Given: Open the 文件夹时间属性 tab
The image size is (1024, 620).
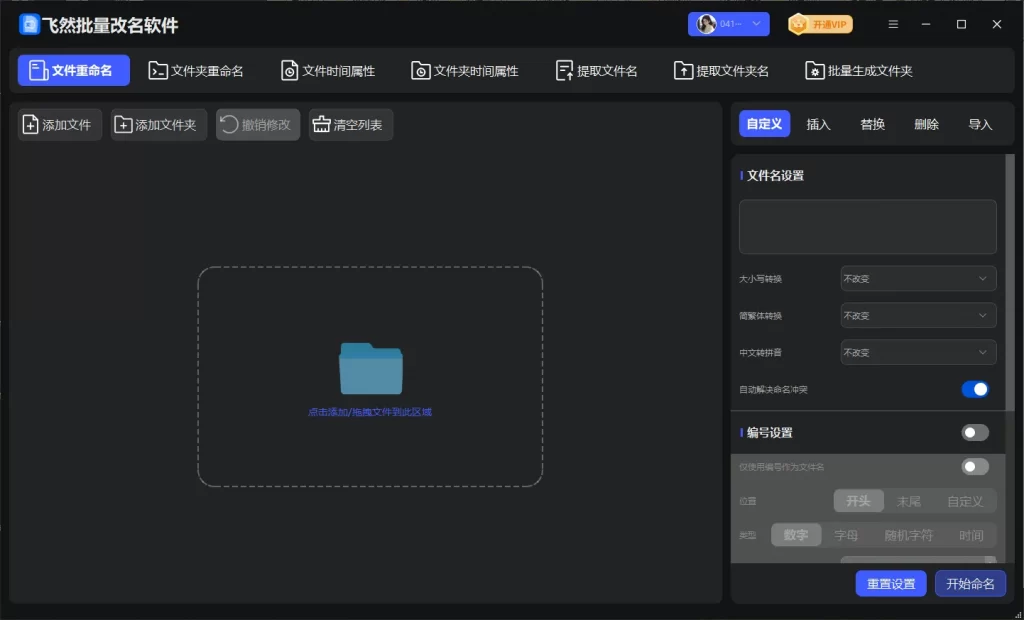Looking at the screenshot, I should pos(465,71).
